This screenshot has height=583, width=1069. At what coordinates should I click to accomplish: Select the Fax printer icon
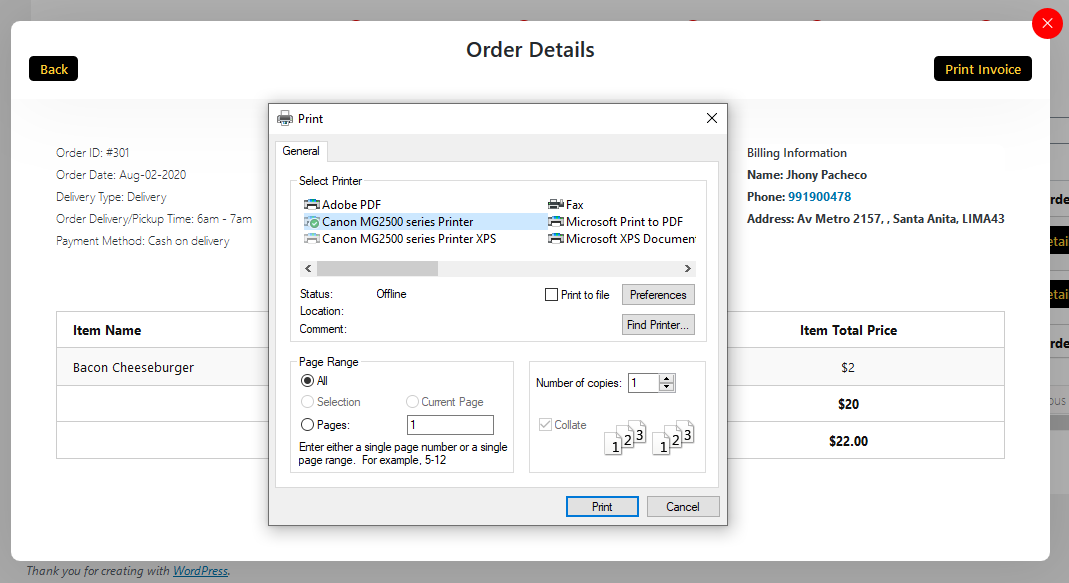[556, 205]
